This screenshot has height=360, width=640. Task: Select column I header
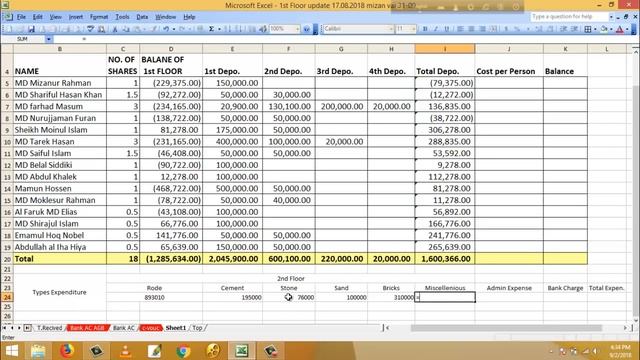445,49
